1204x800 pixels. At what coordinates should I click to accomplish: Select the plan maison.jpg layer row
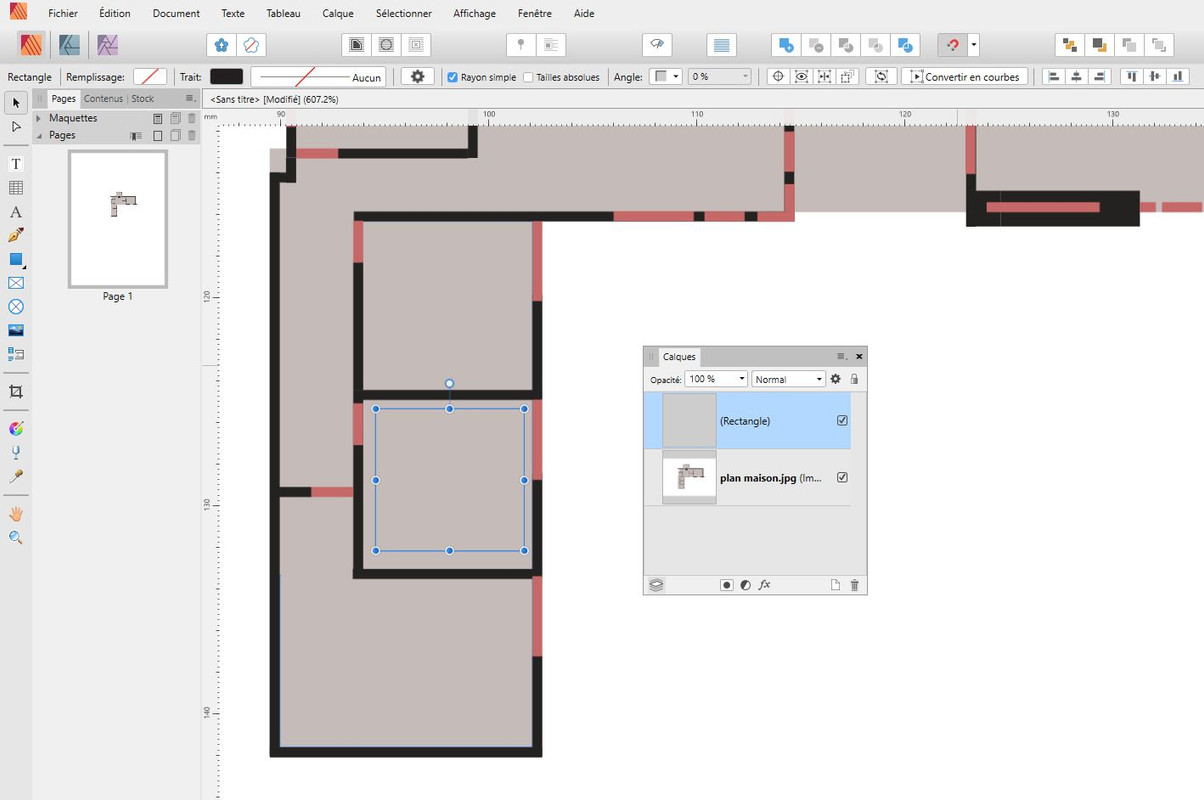pyautogui.click(x=747, y=477)
